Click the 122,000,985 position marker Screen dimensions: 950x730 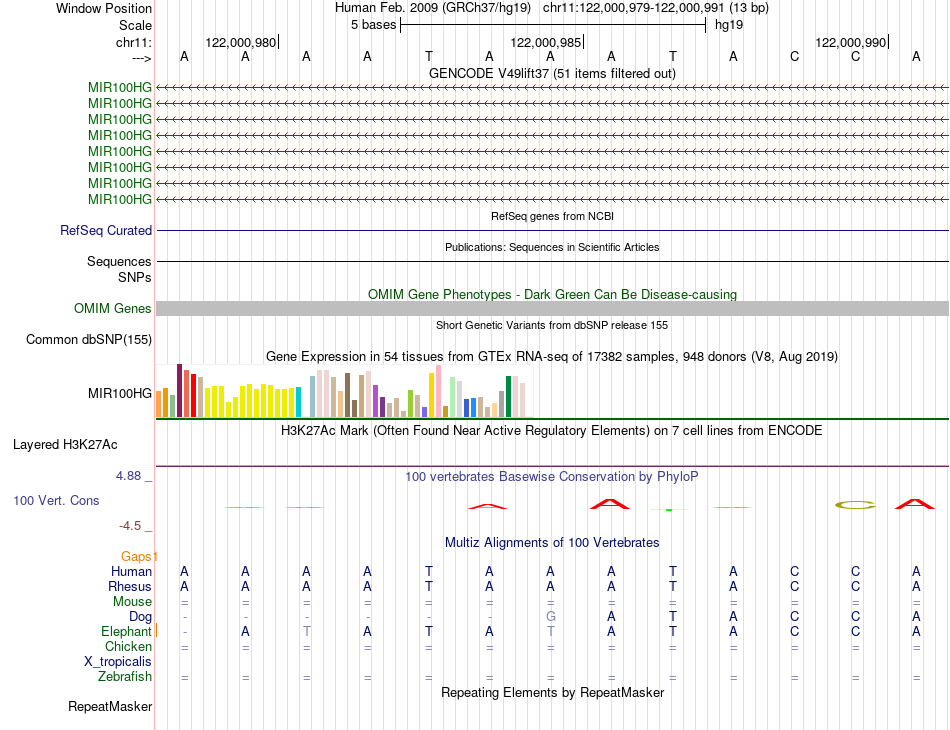coord(545,42)
